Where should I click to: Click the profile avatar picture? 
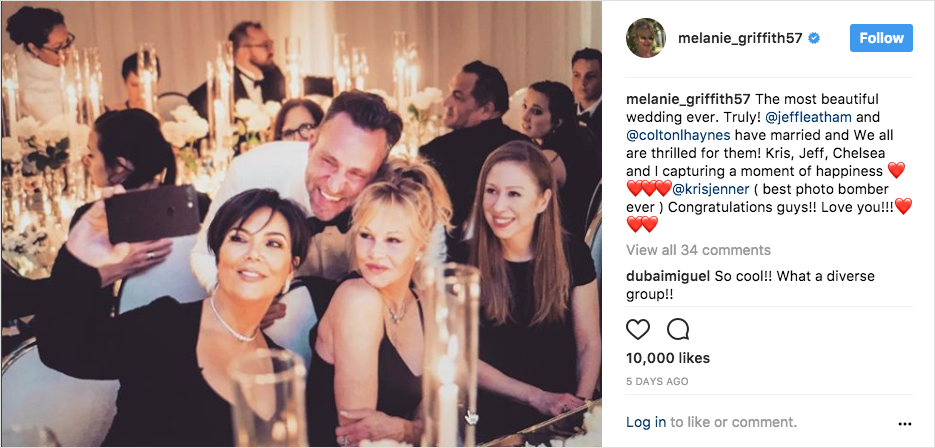click(645, 38)
